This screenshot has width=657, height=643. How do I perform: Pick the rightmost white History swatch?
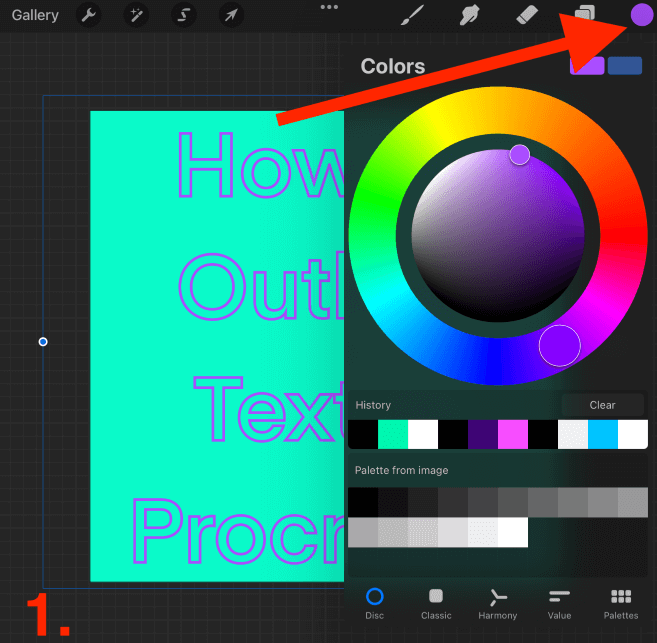coord(633,434)
